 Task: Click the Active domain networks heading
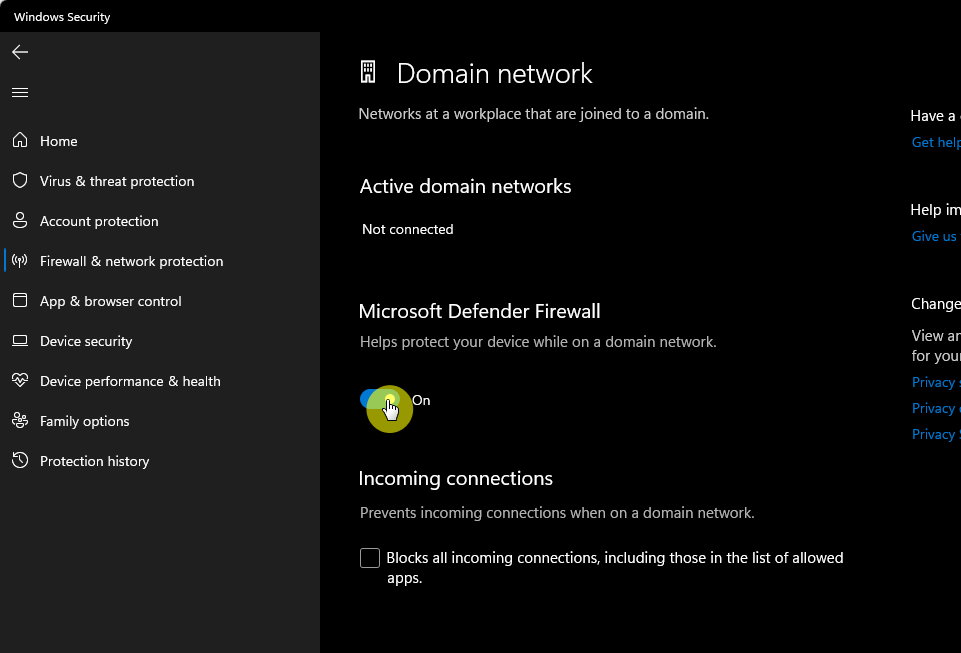click(465, 186)
